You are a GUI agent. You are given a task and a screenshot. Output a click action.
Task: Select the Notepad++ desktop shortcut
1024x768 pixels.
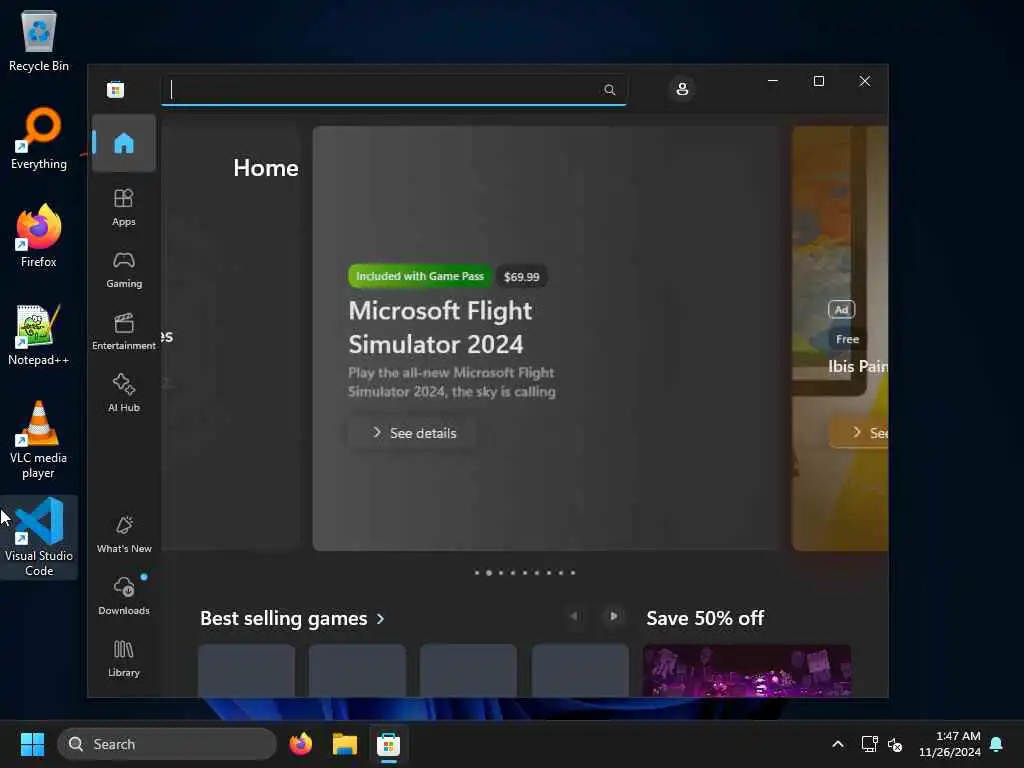(x=39, y=334)
